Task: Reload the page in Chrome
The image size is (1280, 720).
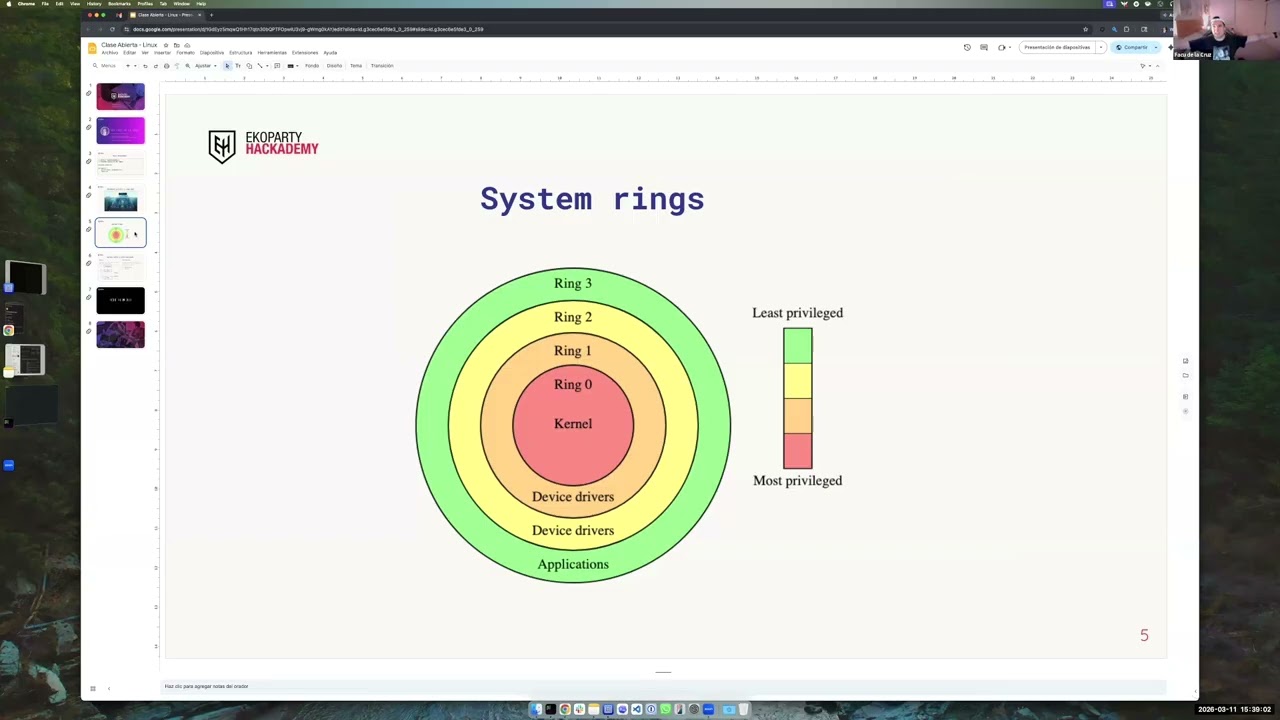Action: coord(112,29)
